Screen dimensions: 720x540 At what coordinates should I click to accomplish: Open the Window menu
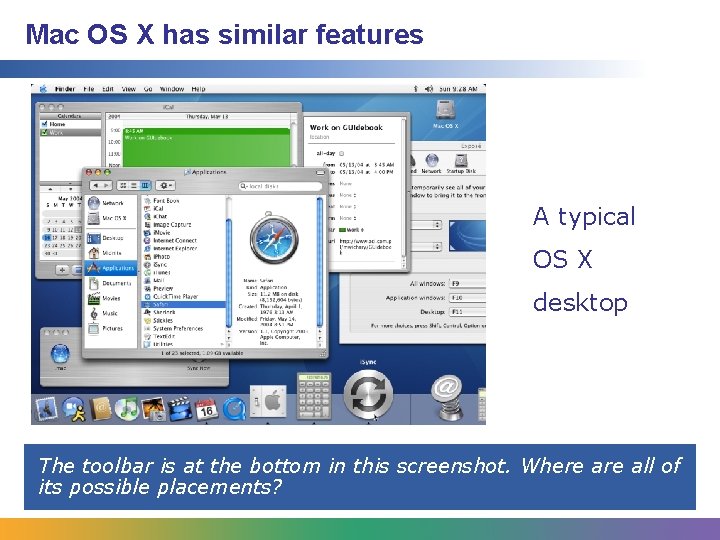[x=172, y=89]
